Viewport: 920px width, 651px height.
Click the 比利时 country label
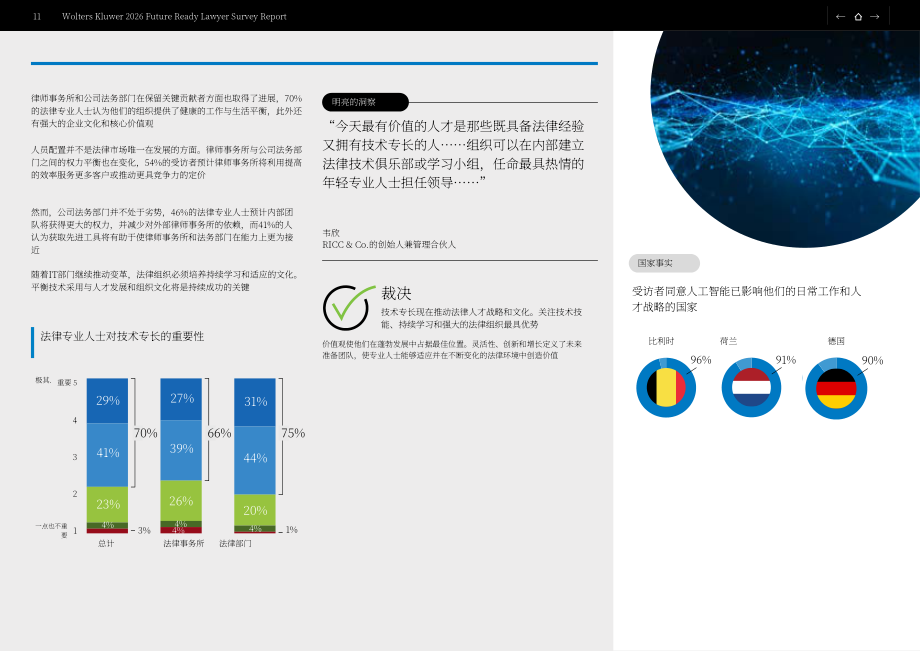tap(661, 341)
